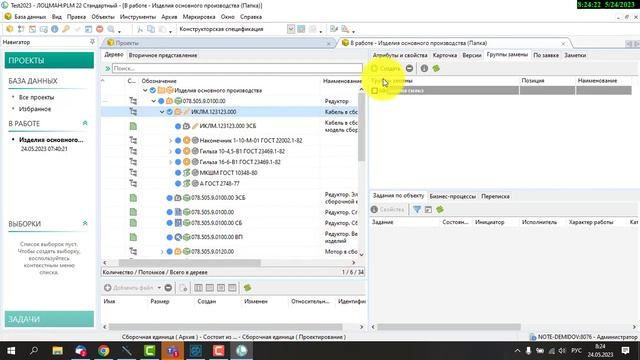Click the scissors cut icon in the toolbar

(x=140, y=29)
